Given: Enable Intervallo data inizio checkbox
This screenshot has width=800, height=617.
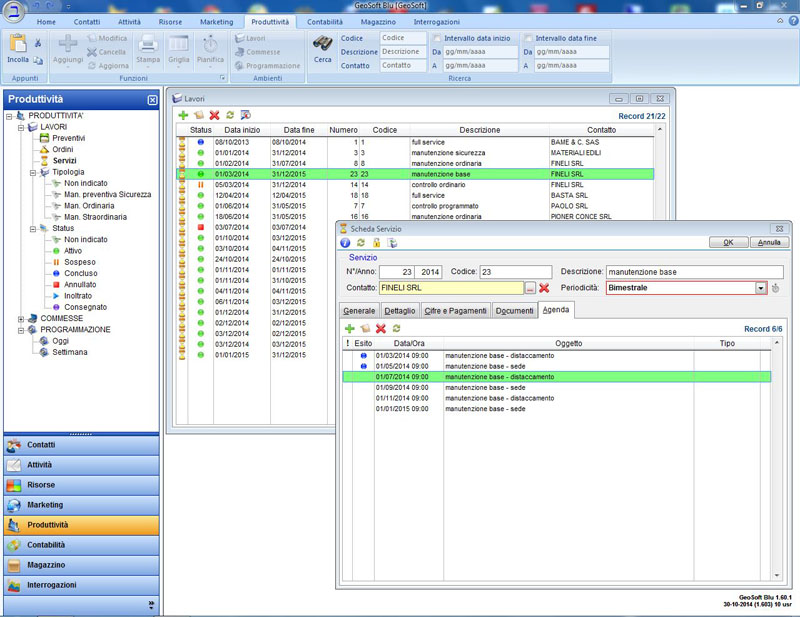Looking at the screenshot, I should tap(437, 38).
